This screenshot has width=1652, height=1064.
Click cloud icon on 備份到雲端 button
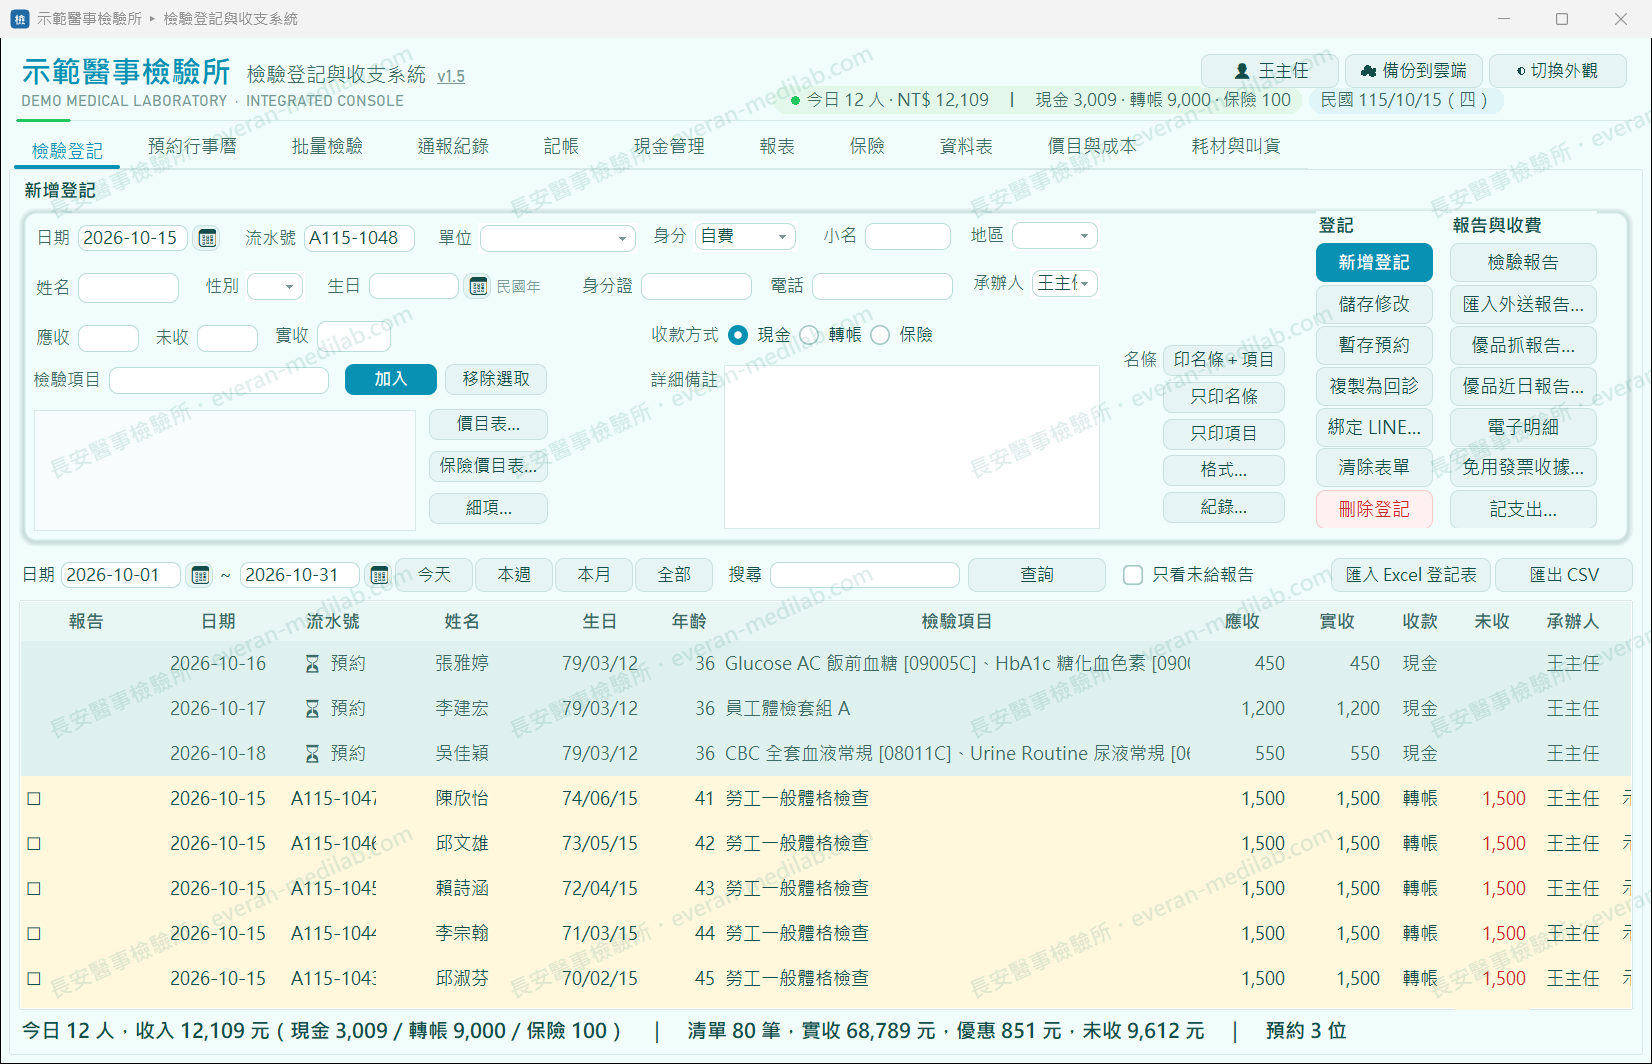point(1367,71)
